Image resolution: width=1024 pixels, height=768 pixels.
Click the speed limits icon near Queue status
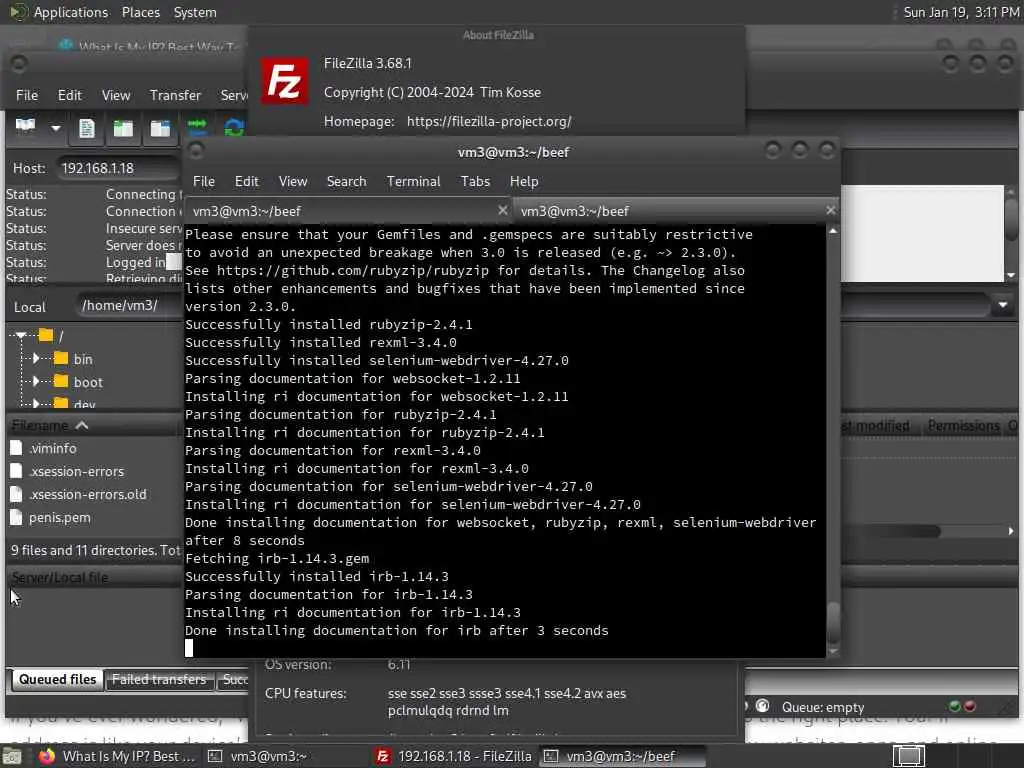(x=762, y=706)
